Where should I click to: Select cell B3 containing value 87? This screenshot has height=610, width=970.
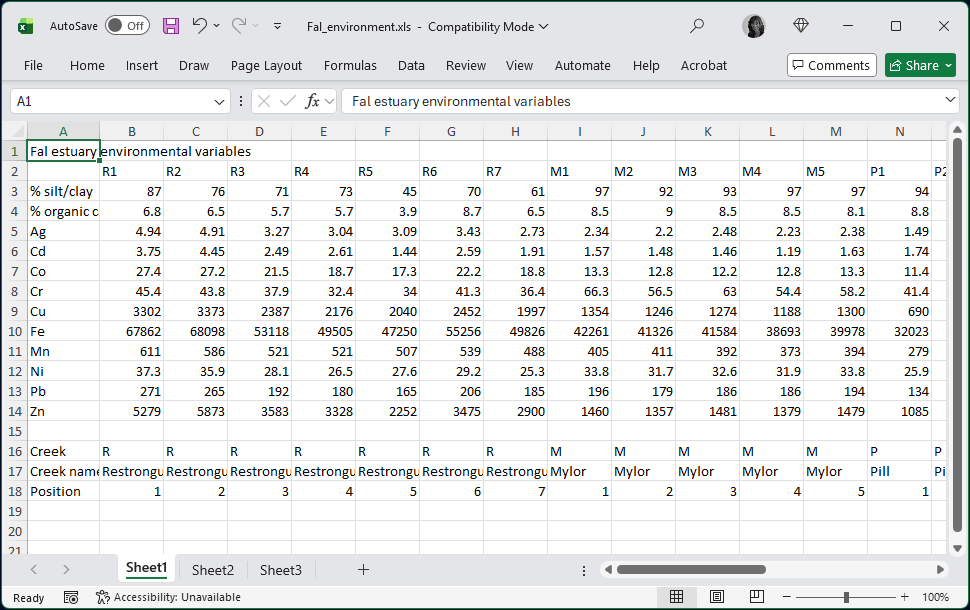tap(131, 191)
